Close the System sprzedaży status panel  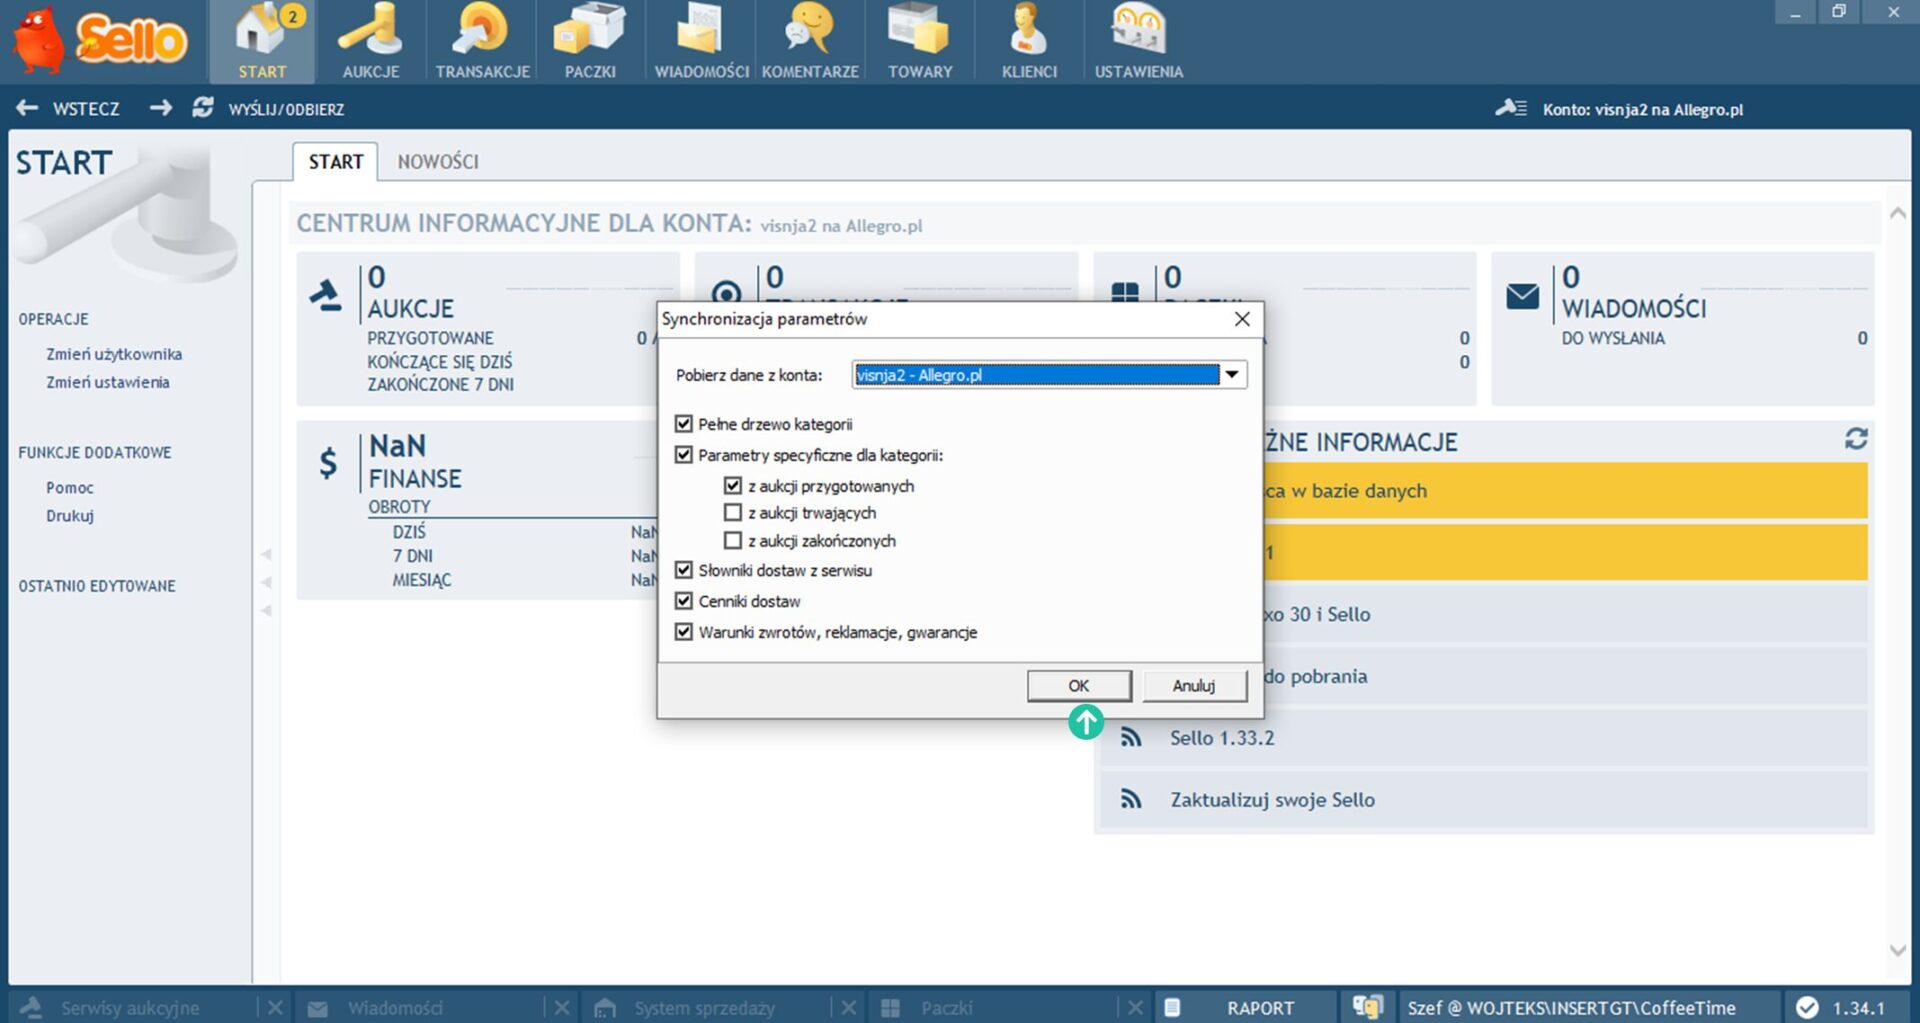click(x=849, y=1007)
